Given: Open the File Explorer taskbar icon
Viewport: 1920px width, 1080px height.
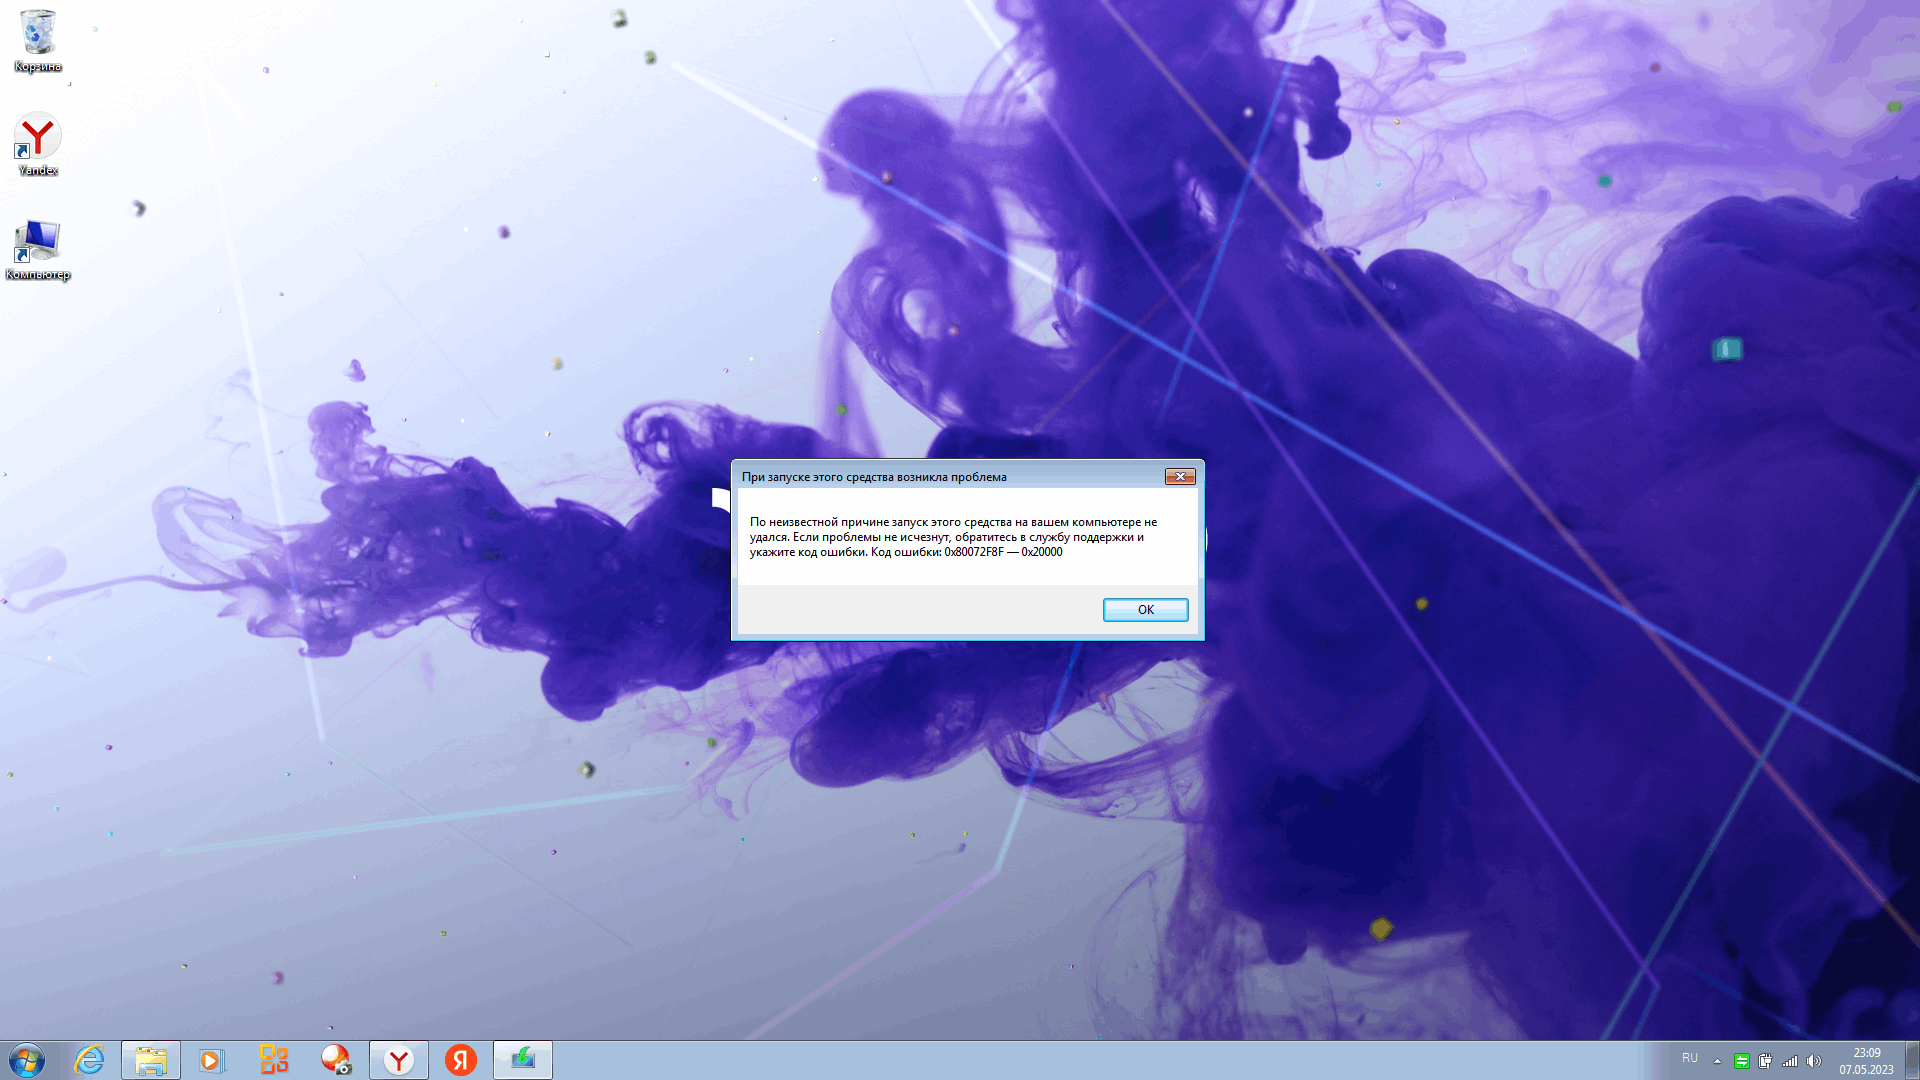Looking at the screenshot, I should point(151,1060).
